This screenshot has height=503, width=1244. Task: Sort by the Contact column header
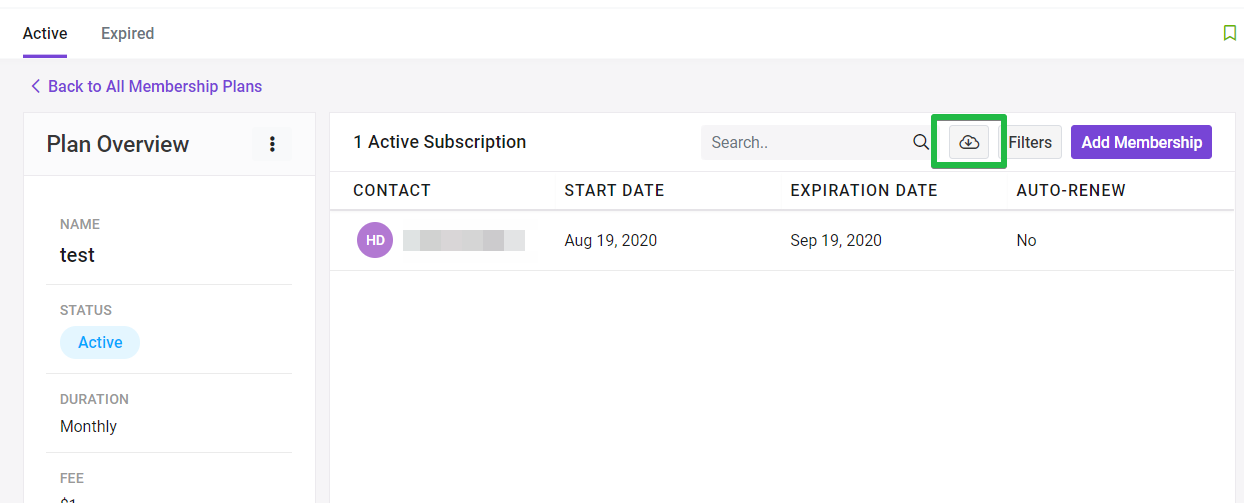(x=392, y=190)
